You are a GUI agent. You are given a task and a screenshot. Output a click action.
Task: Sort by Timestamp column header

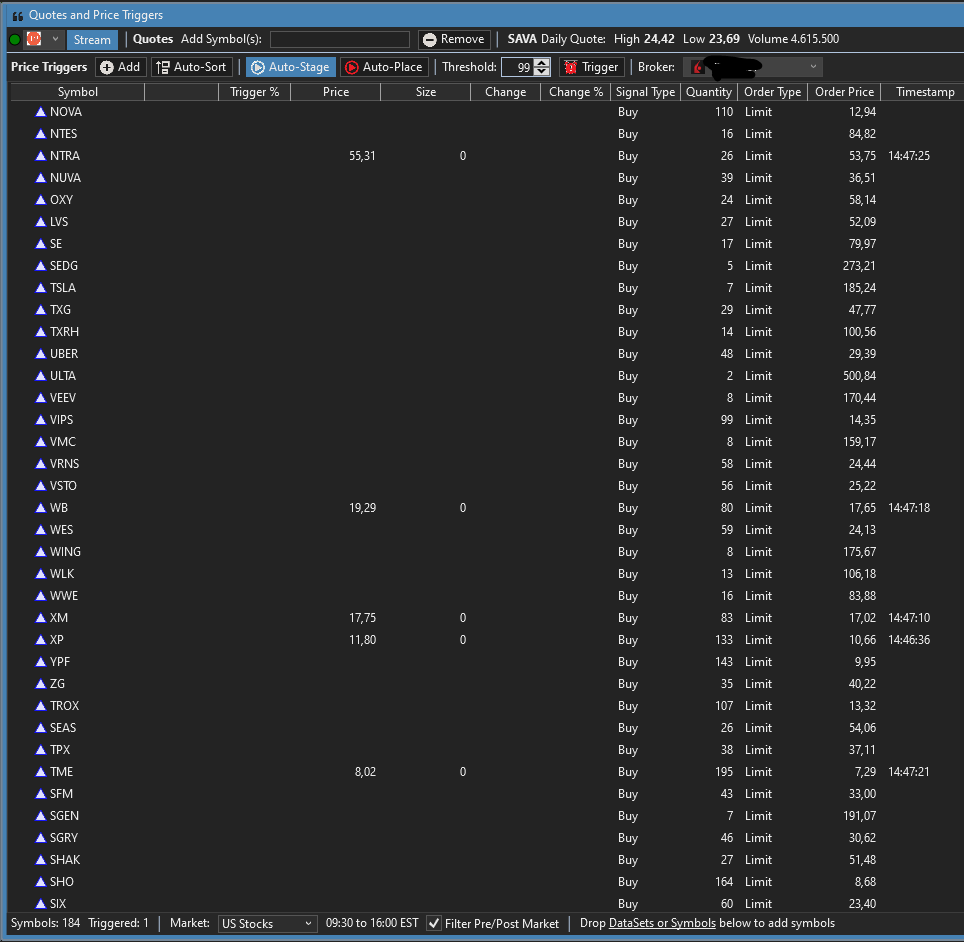tap(925, 92)
